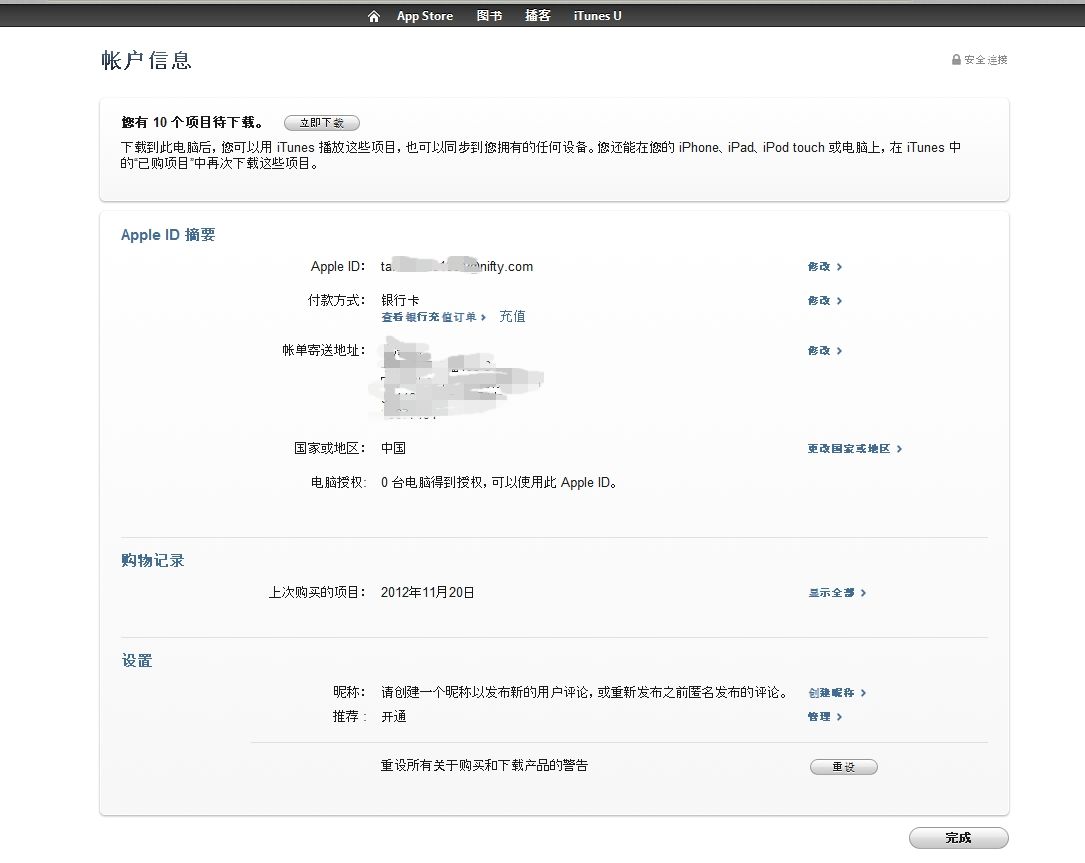Click the 创建昵称 link
Screen dimensions: 1085x863
click(836, 693)
